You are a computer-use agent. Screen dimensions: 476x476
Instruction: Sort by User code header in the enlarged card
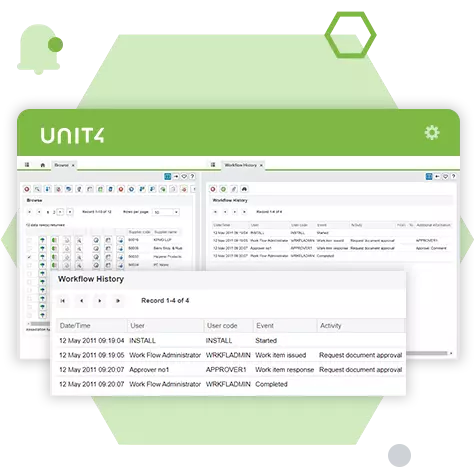pyautogui.click(x=228, y=326)
